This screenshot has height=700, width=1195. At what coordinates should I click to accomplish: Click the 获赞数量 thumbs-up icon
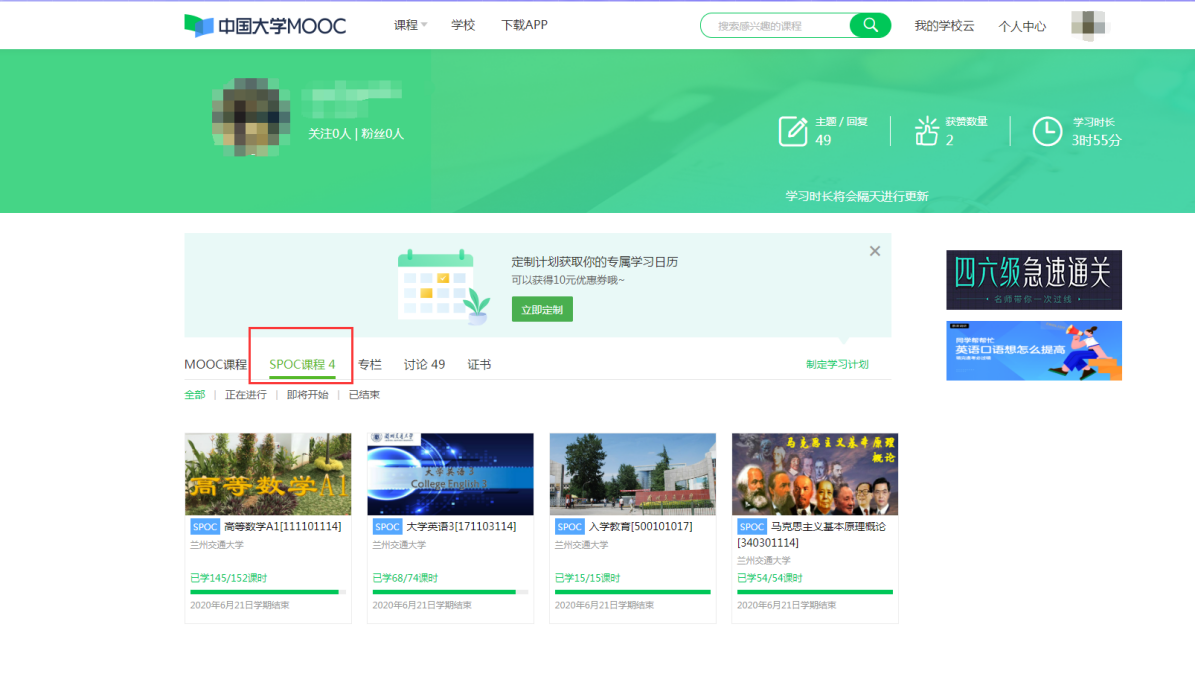tap(926, 131)
